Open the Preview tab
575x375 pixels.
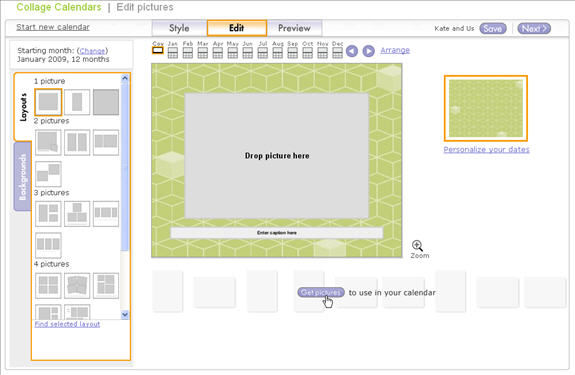294,28
